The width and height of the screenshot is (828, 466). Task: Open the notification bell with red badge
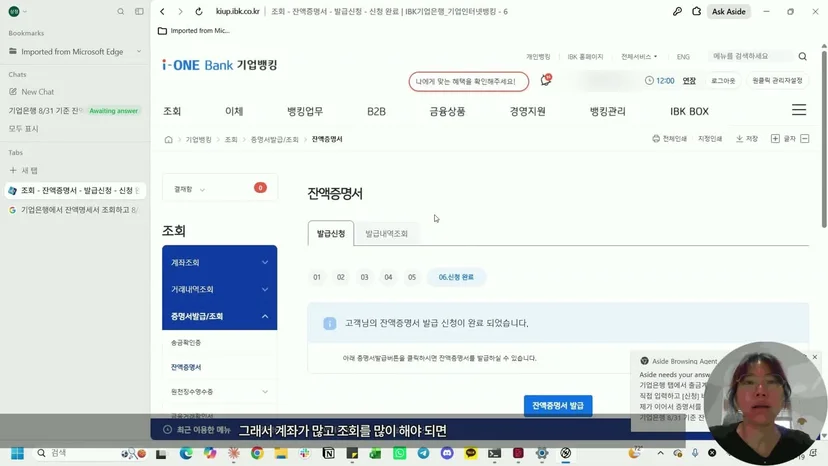click(x=545, y=80)
